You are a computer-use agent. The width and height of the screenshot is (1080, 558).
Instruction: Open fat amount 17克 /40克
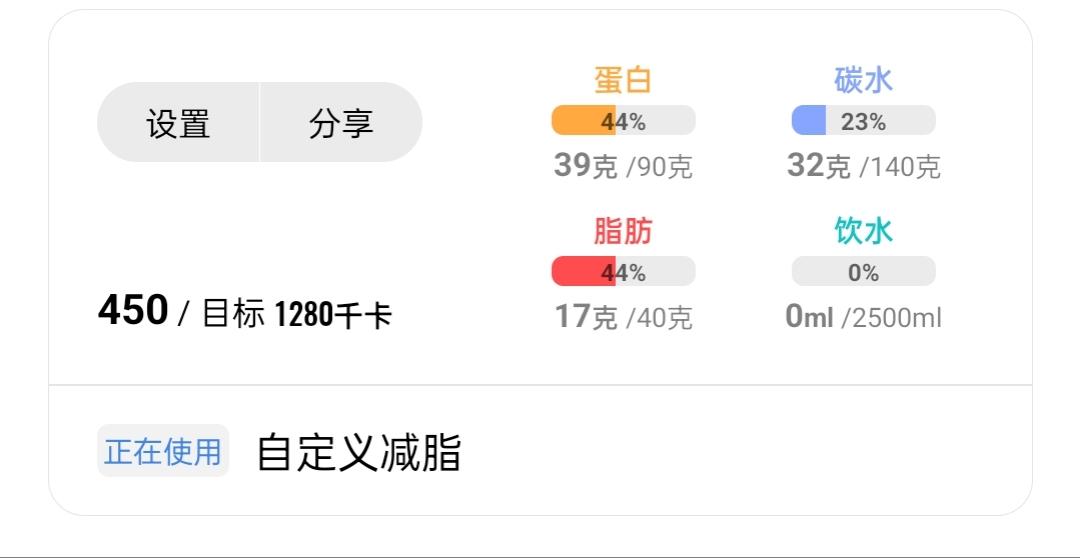(622, 317)
